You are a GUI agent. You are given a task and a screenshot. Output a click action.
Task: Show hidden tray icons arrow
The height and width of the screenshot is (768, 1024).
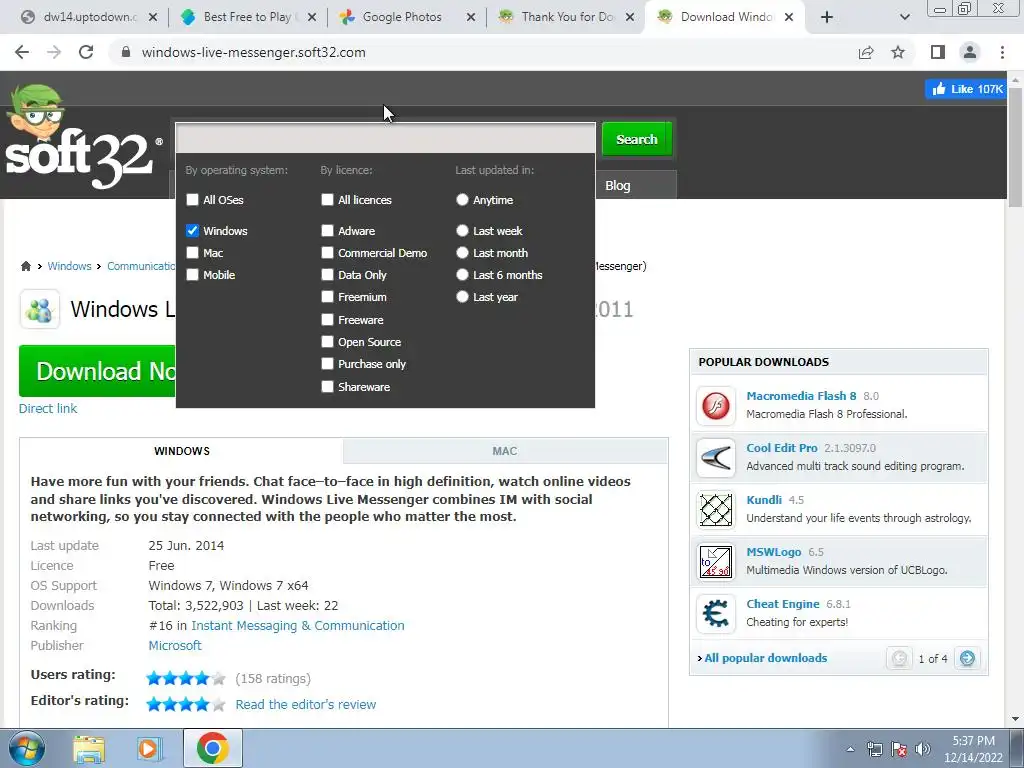click(850, 749)
